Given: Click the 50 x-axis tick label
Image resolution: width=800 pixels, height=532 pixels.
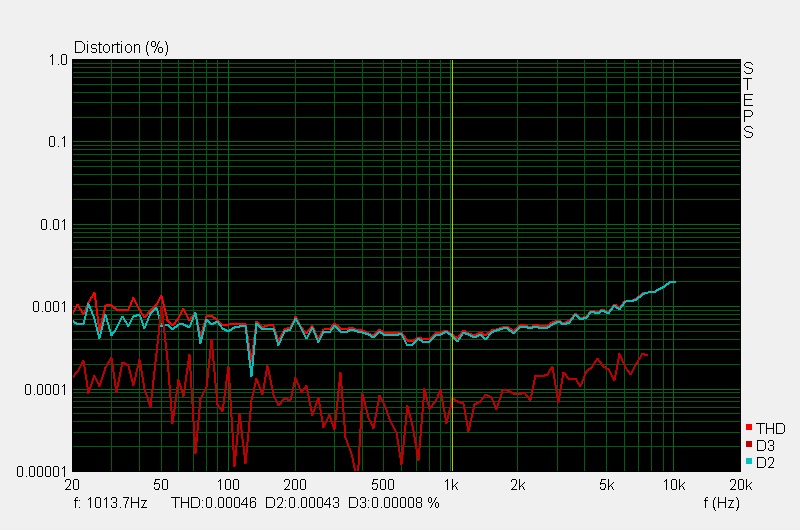Looking at the screenshot, I should pyautogui.click(x=161, y=485).
